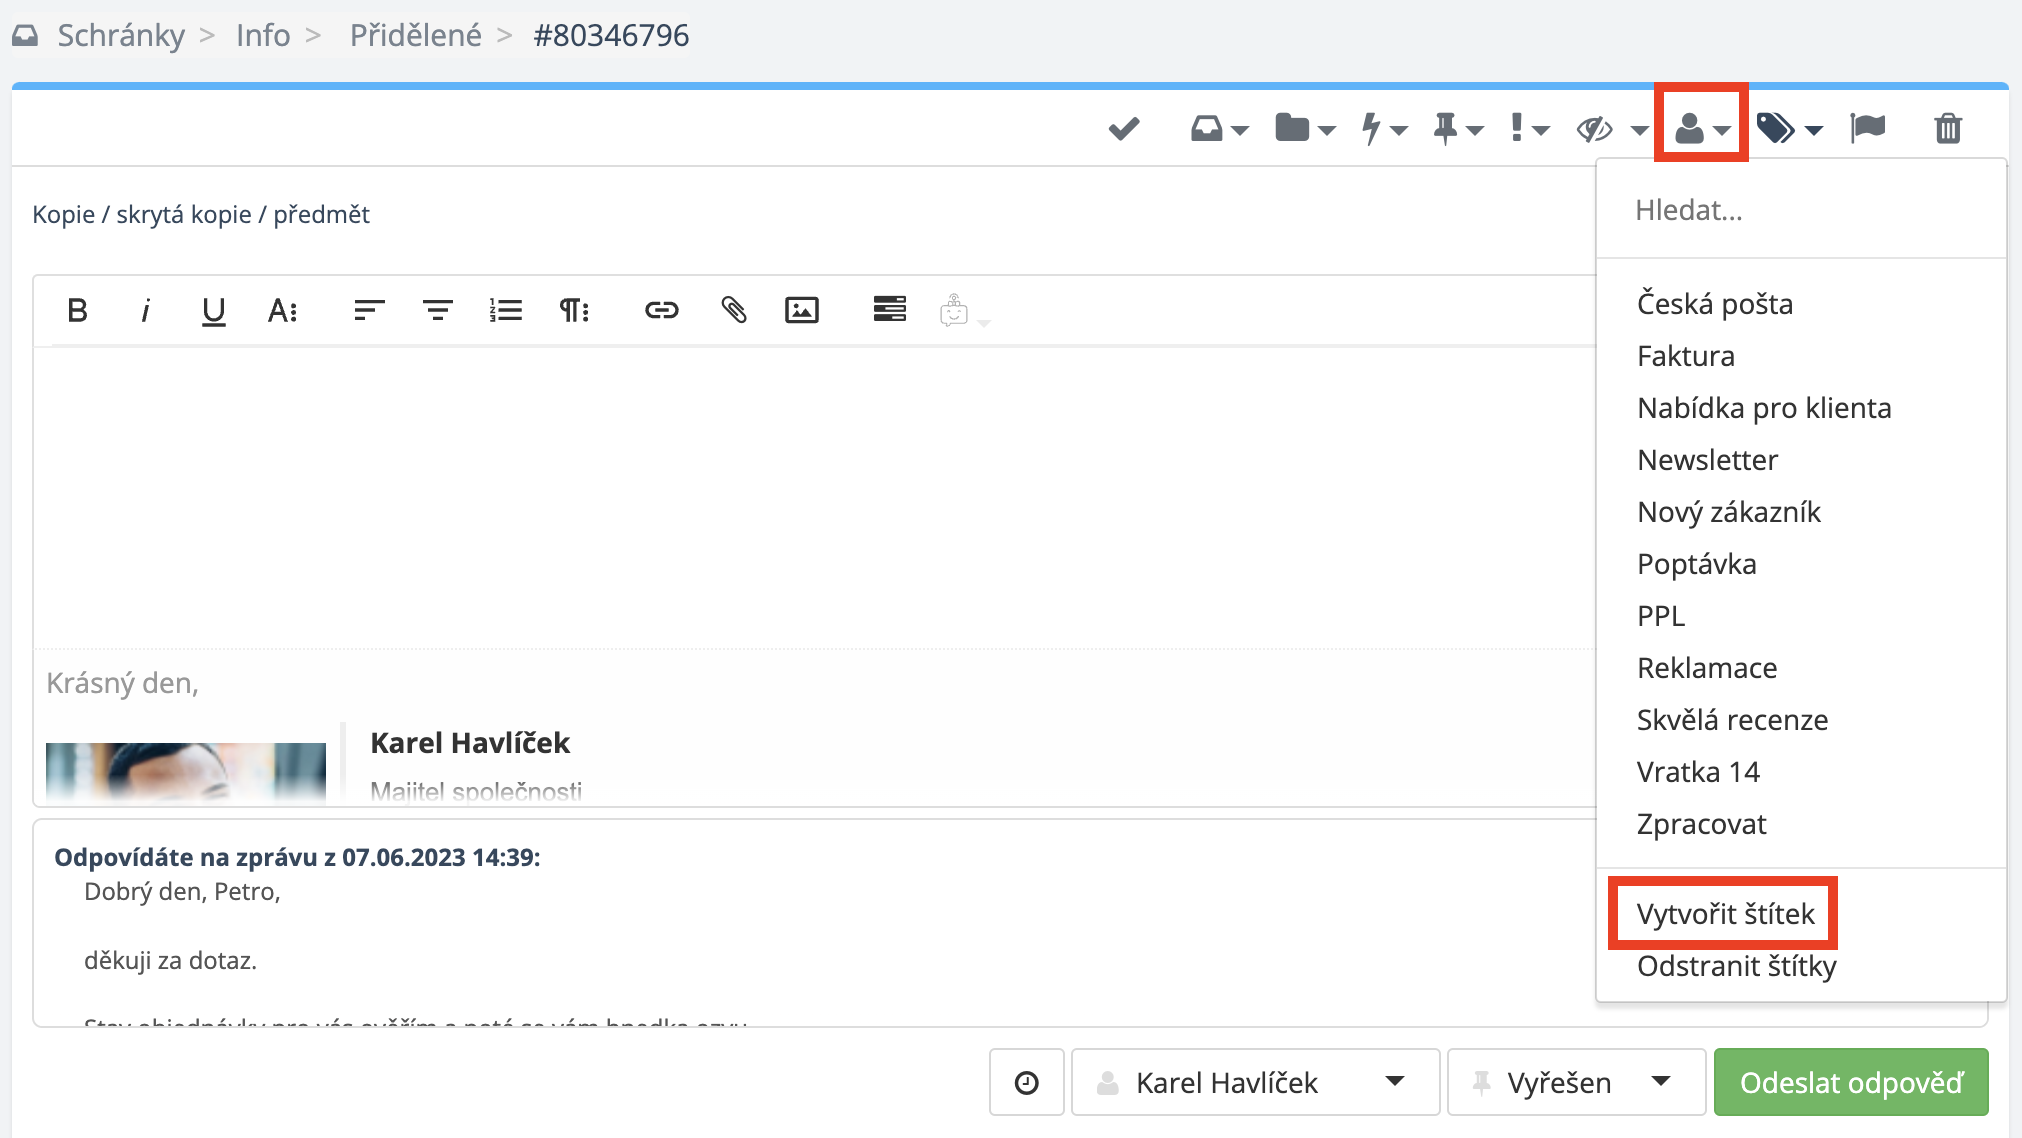Click the inbox icon before Schránky
This screenshot has height=1138, width=2022.
(x=25, y=36)
